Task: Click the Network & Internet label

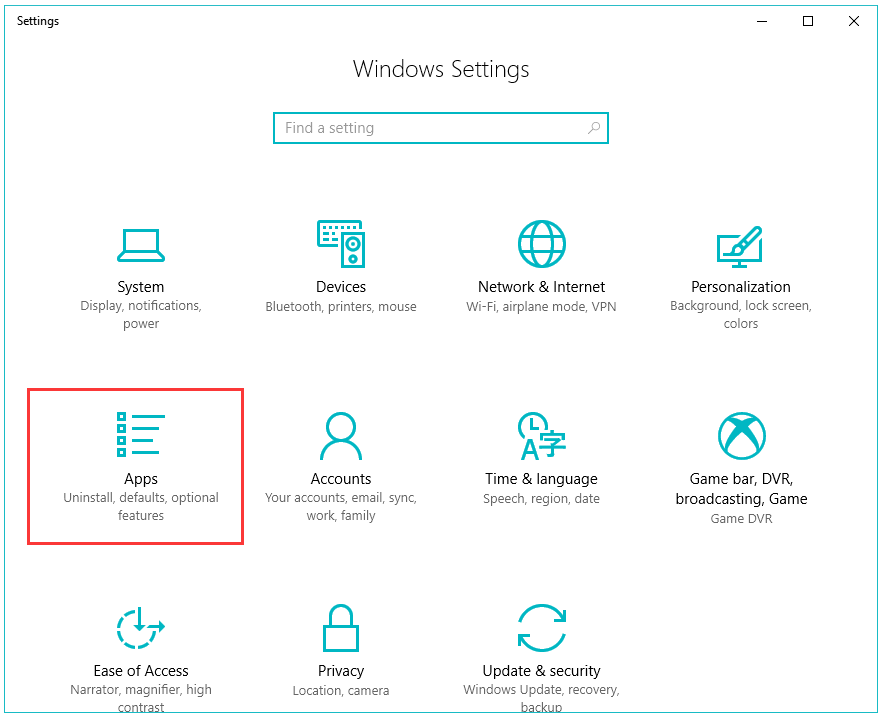Action: click(x=541, y=287)
